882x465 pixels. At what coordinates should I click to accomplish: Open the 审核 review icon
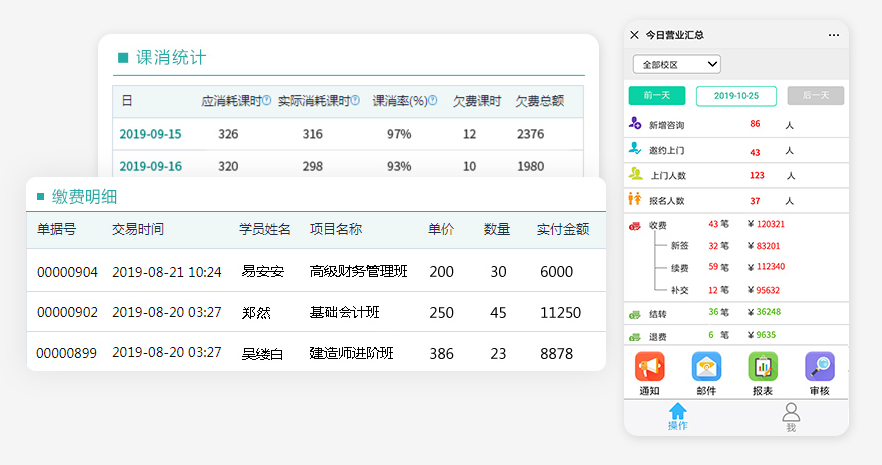point(820,367)
